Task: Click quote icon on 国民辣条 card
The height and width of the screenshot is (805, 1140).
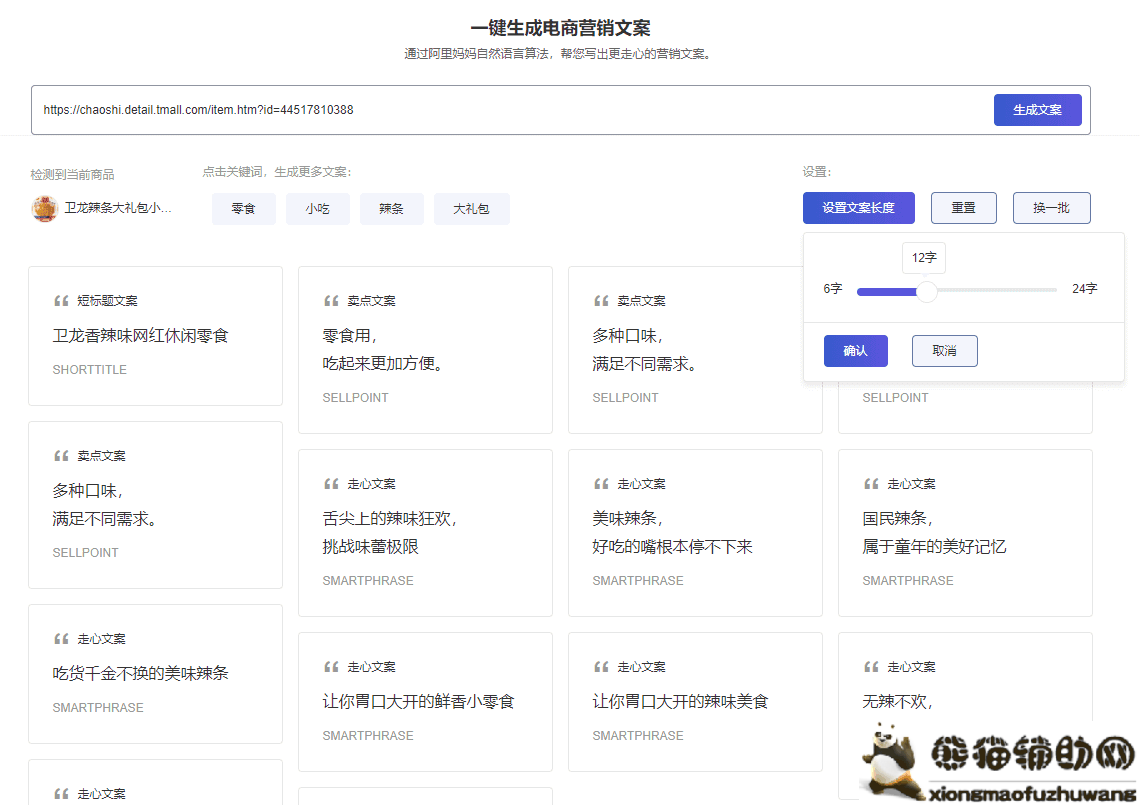Action: tap(871, 484)
